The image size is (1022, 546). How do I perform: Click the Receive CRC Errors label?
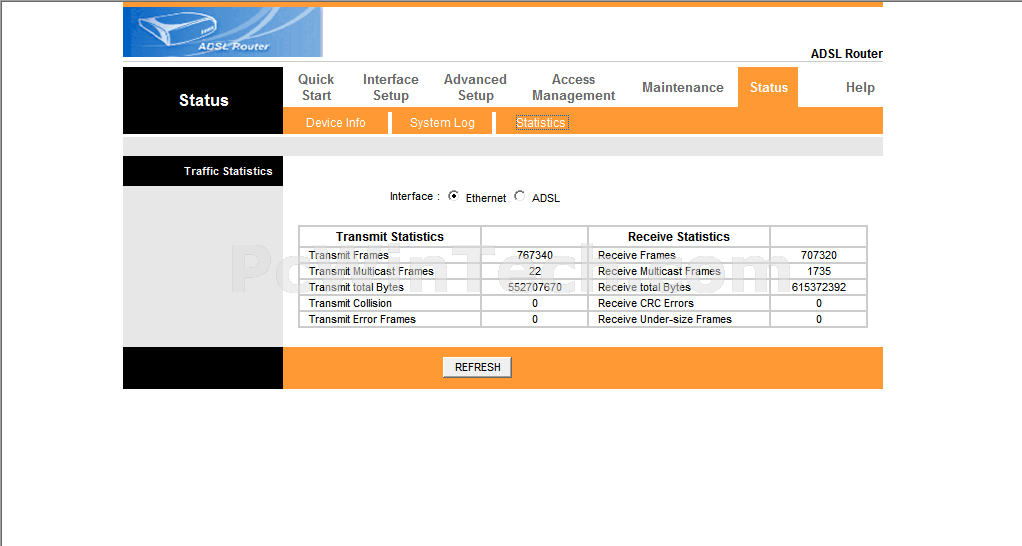(x=645, y=303)
